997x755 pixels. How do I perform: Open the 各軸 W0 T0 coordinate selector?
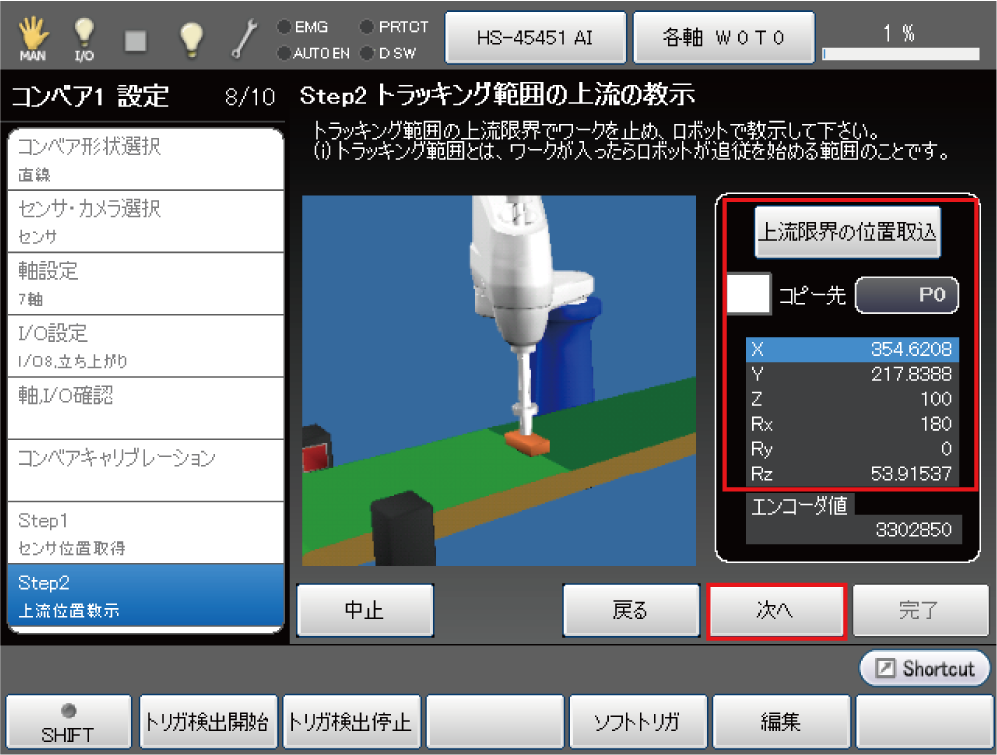(x=724, y=37)
